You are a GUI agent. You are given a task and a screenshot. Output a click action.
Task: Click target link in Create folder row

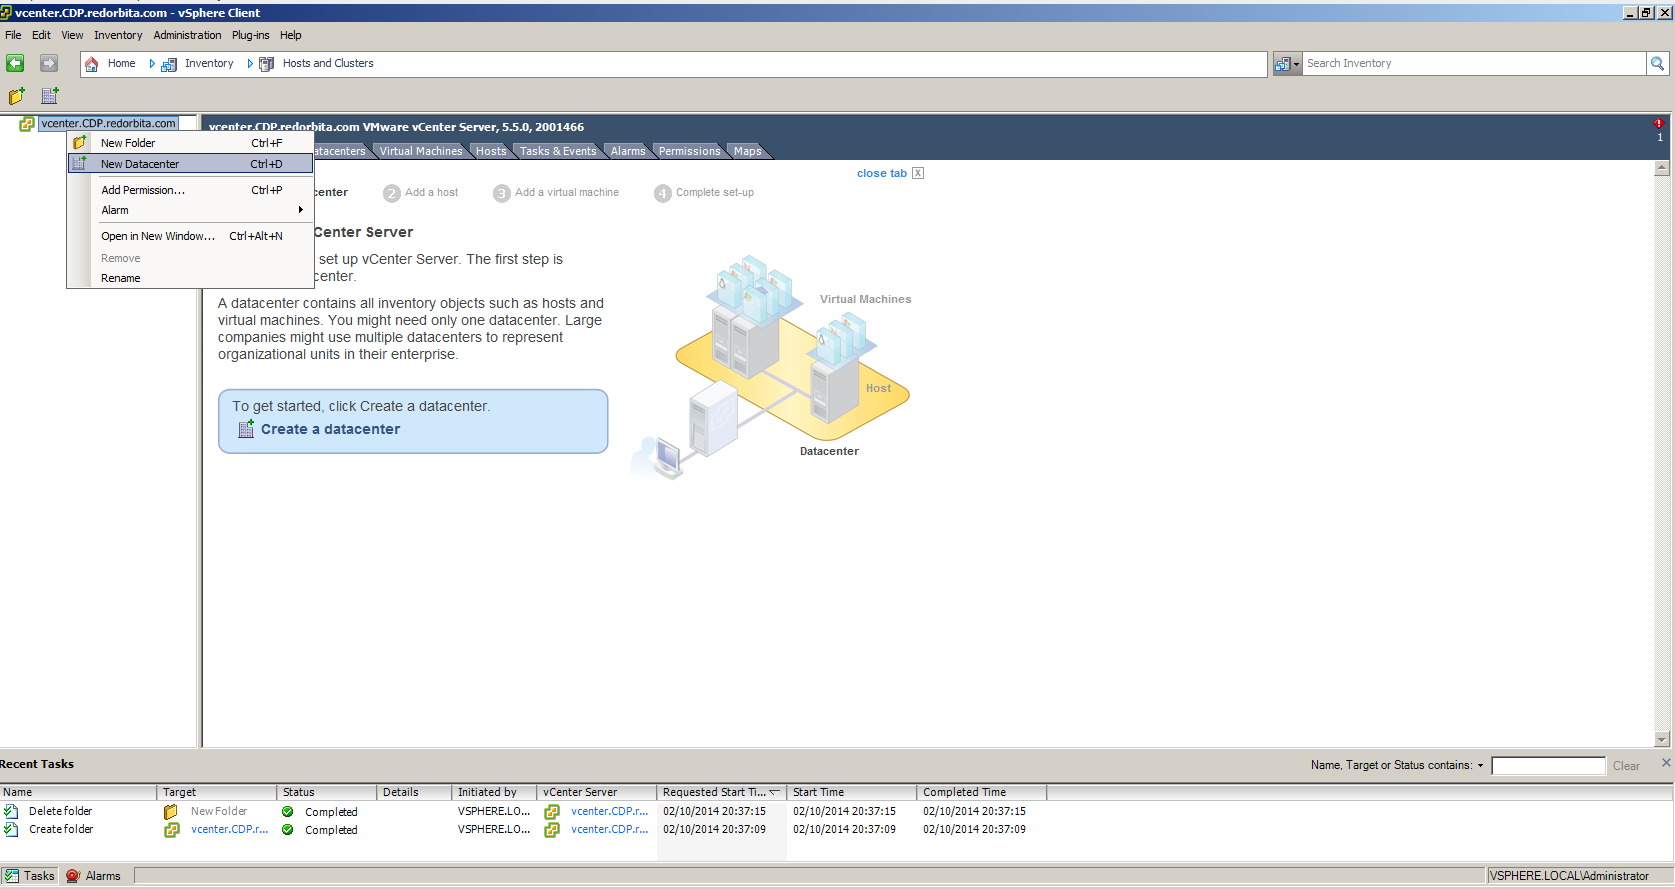pos(229,829)
